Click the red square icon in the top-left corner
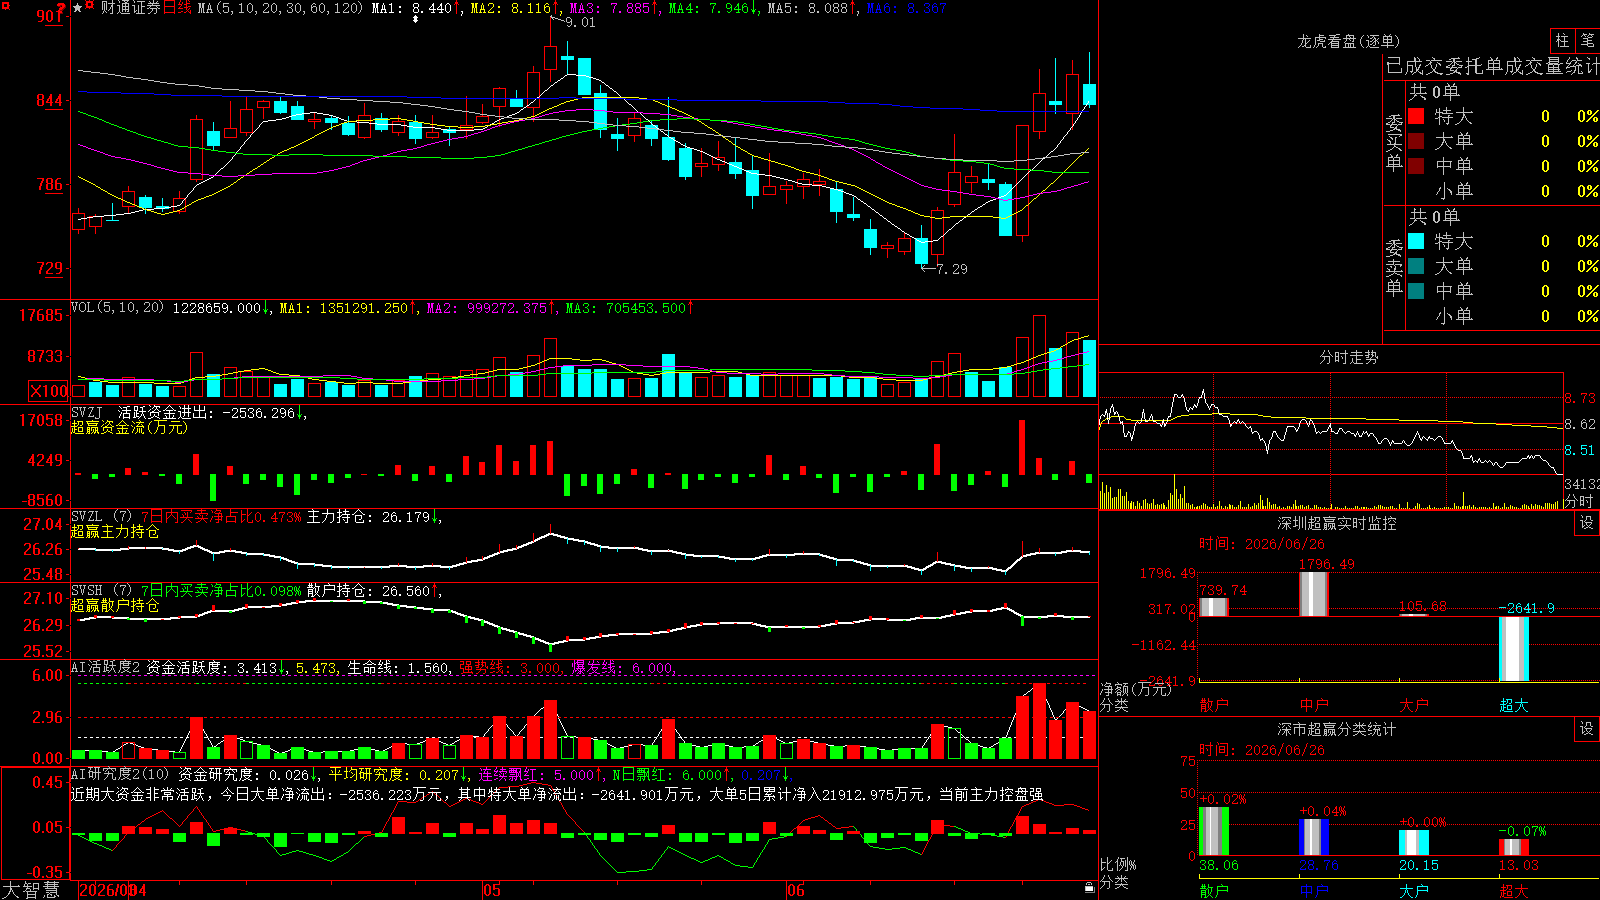 pos(5,5)
